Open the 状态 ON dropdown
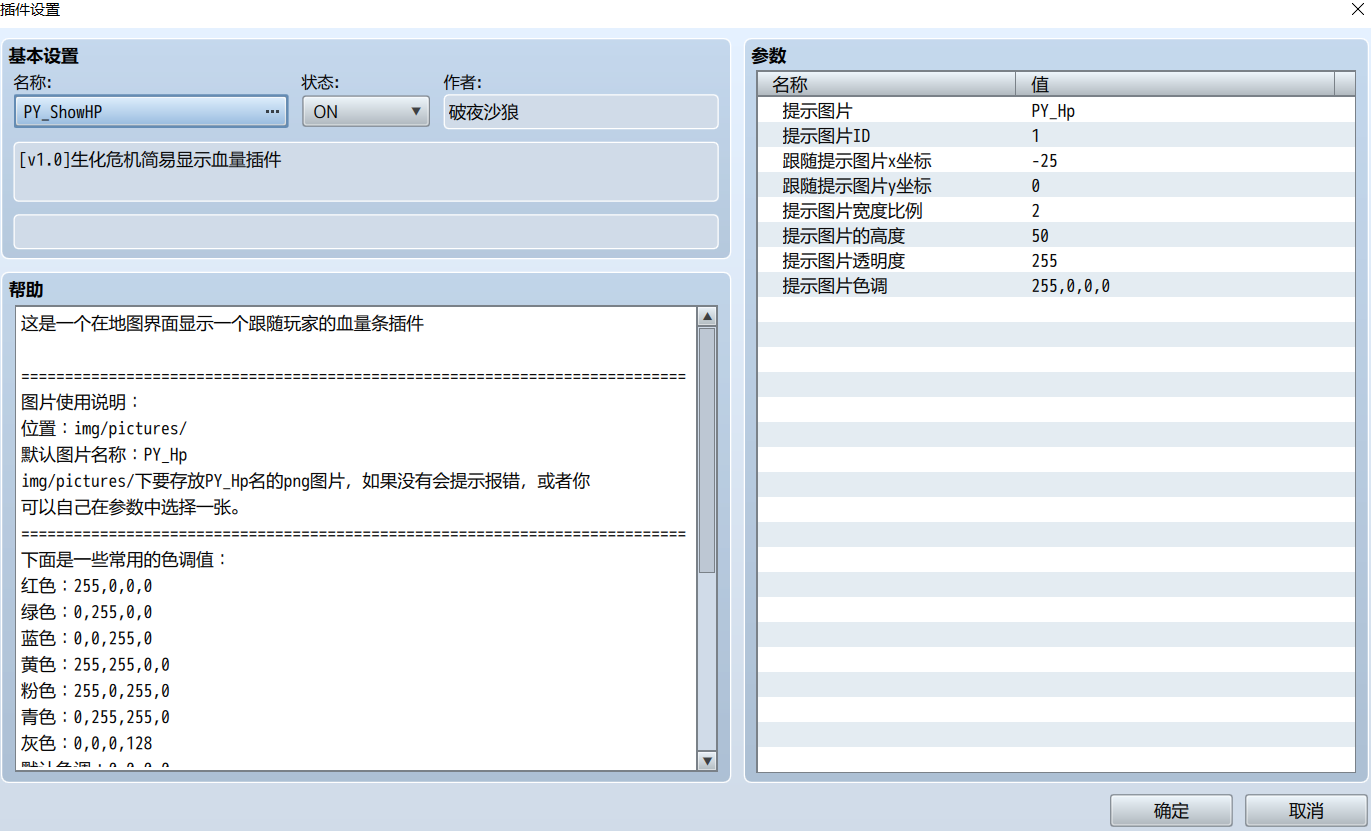The width and height of the screenshot is (1371, 831). coord(366,112)
